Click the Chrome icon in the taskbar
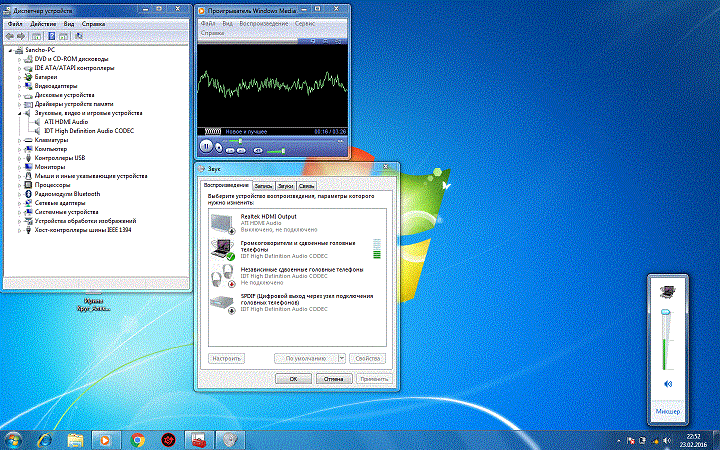Image resolution: width=720 pixels, height=450 pixels. pos(137,438)
